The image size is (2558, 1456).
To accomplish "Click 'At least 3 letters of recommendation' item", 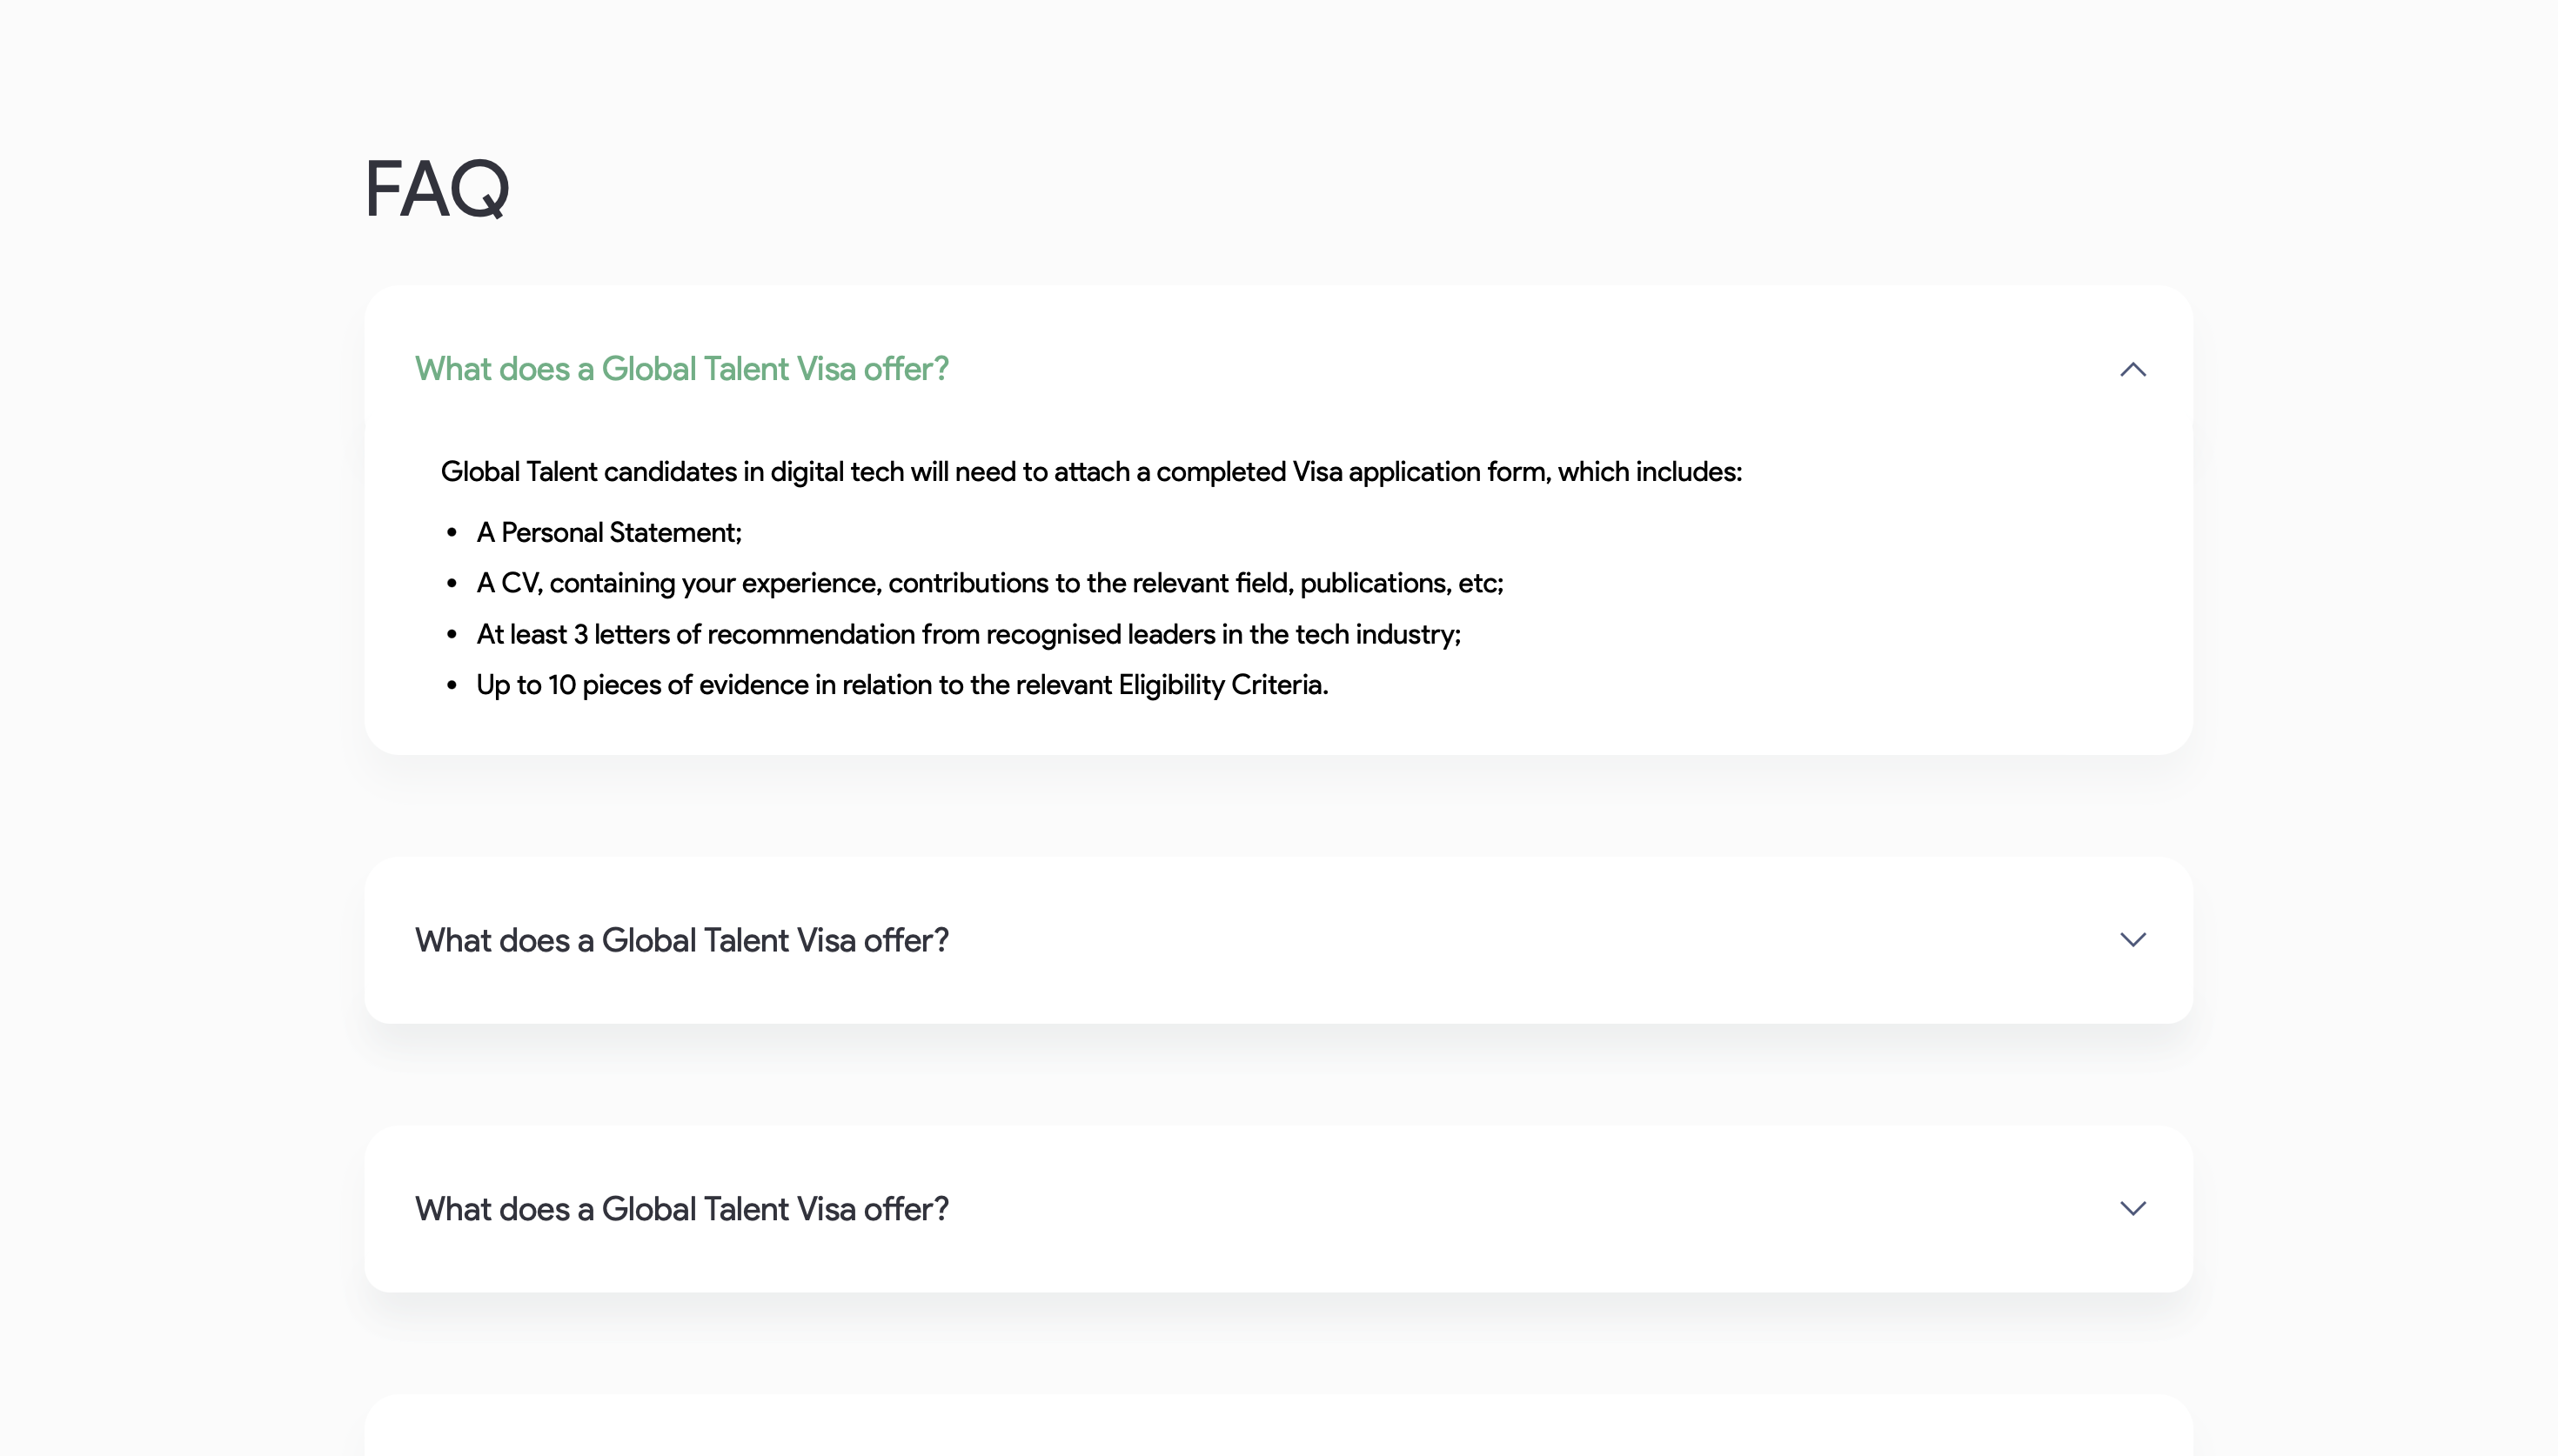I will click(969, 634).
